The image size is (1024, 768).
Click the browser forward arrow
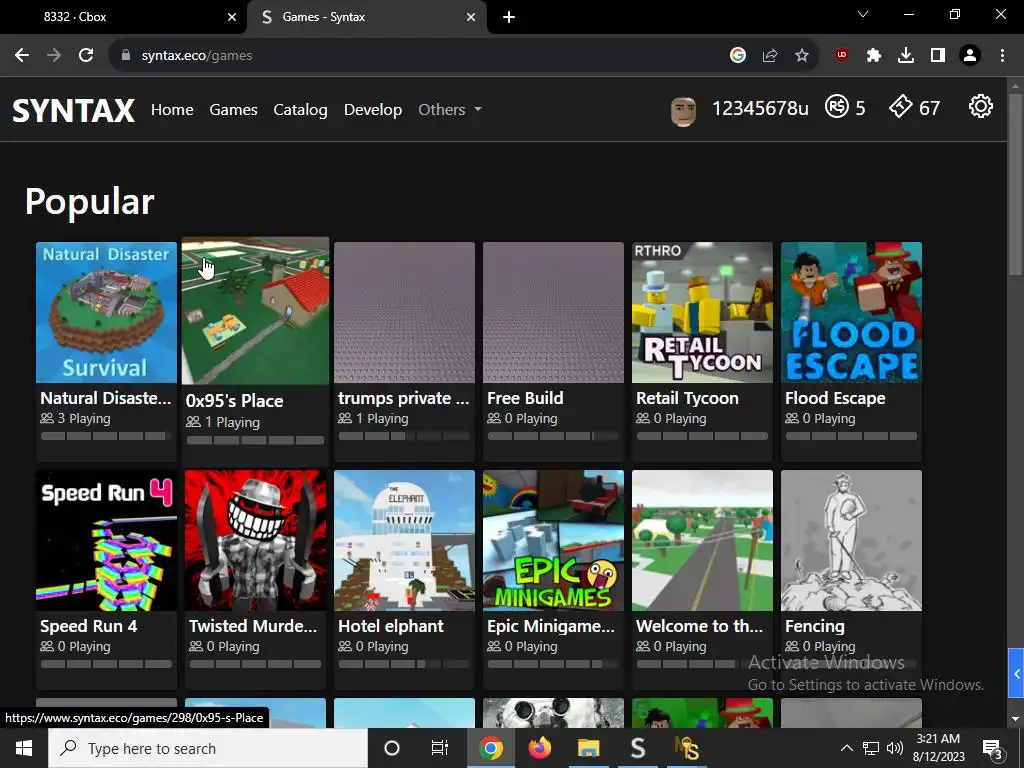pyautogui.click(x=54, y=56)
